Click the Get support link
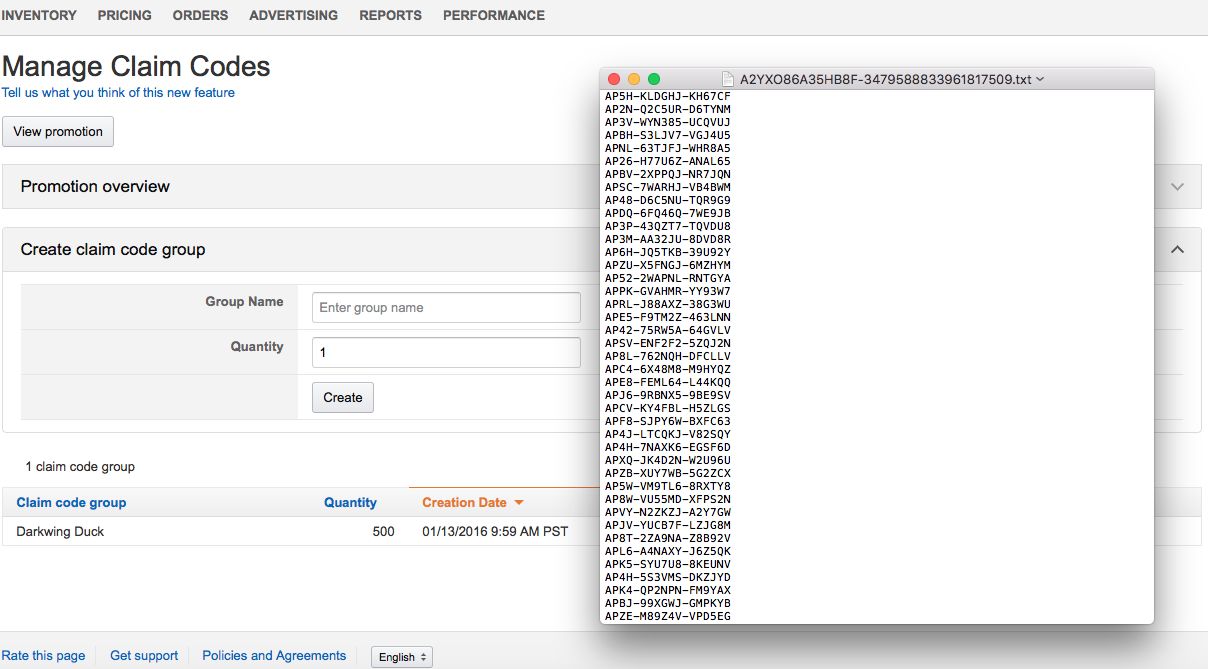Viewport: 1208px width, 669px height. click(144, 656)
